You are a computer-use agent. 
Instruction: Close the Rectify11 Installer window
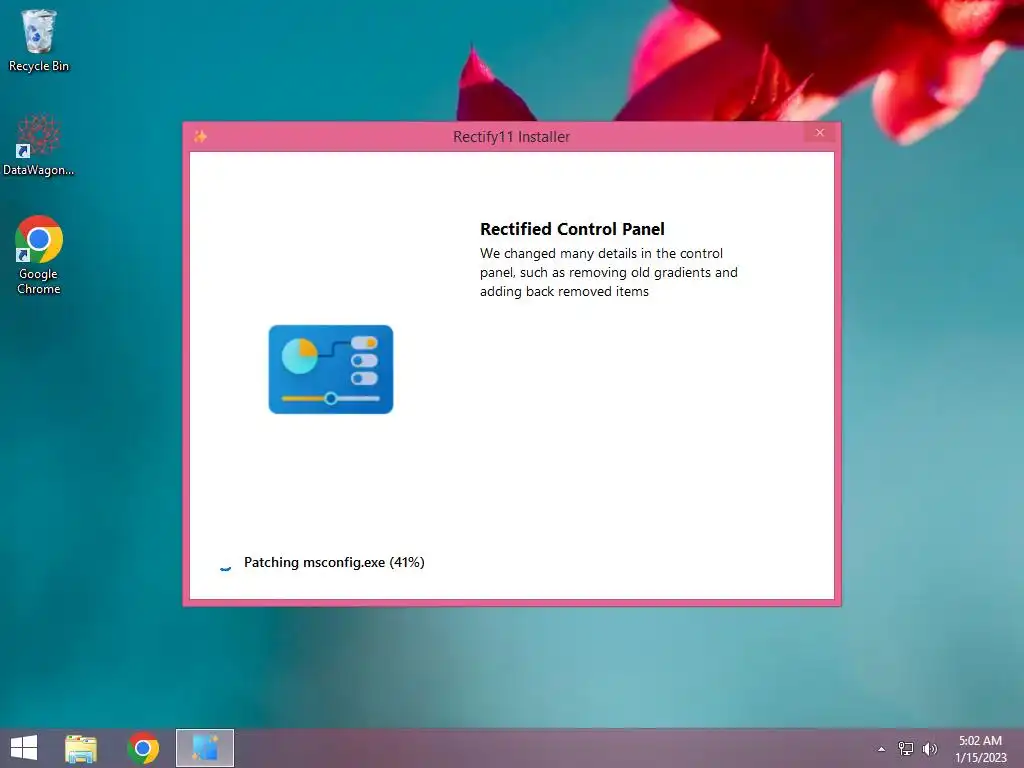(x=820, y=133)
